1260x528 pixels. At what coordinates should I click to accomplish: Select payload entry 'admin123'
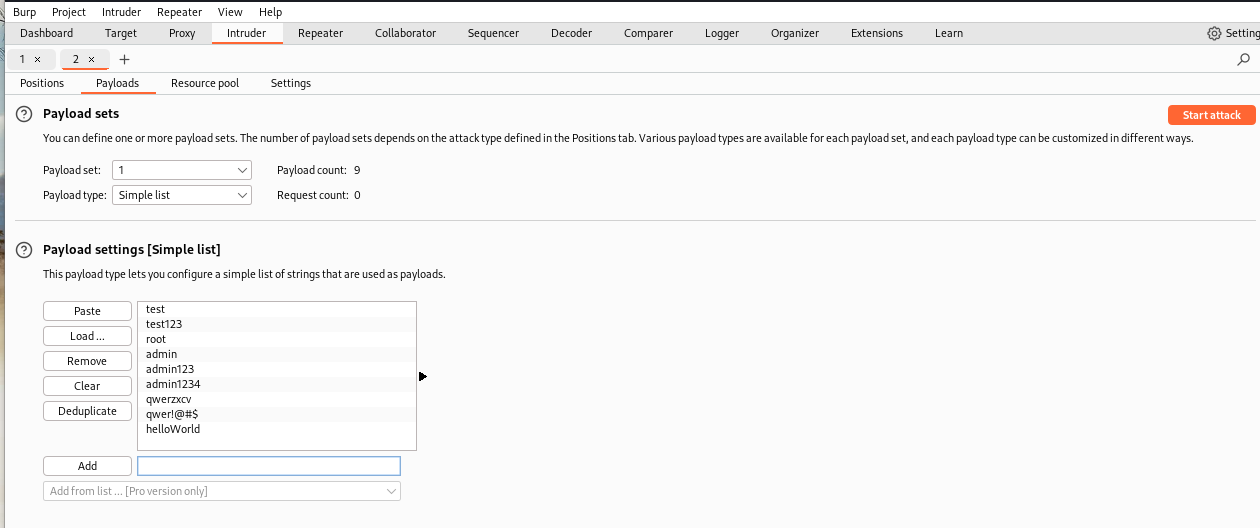[277, 369]
